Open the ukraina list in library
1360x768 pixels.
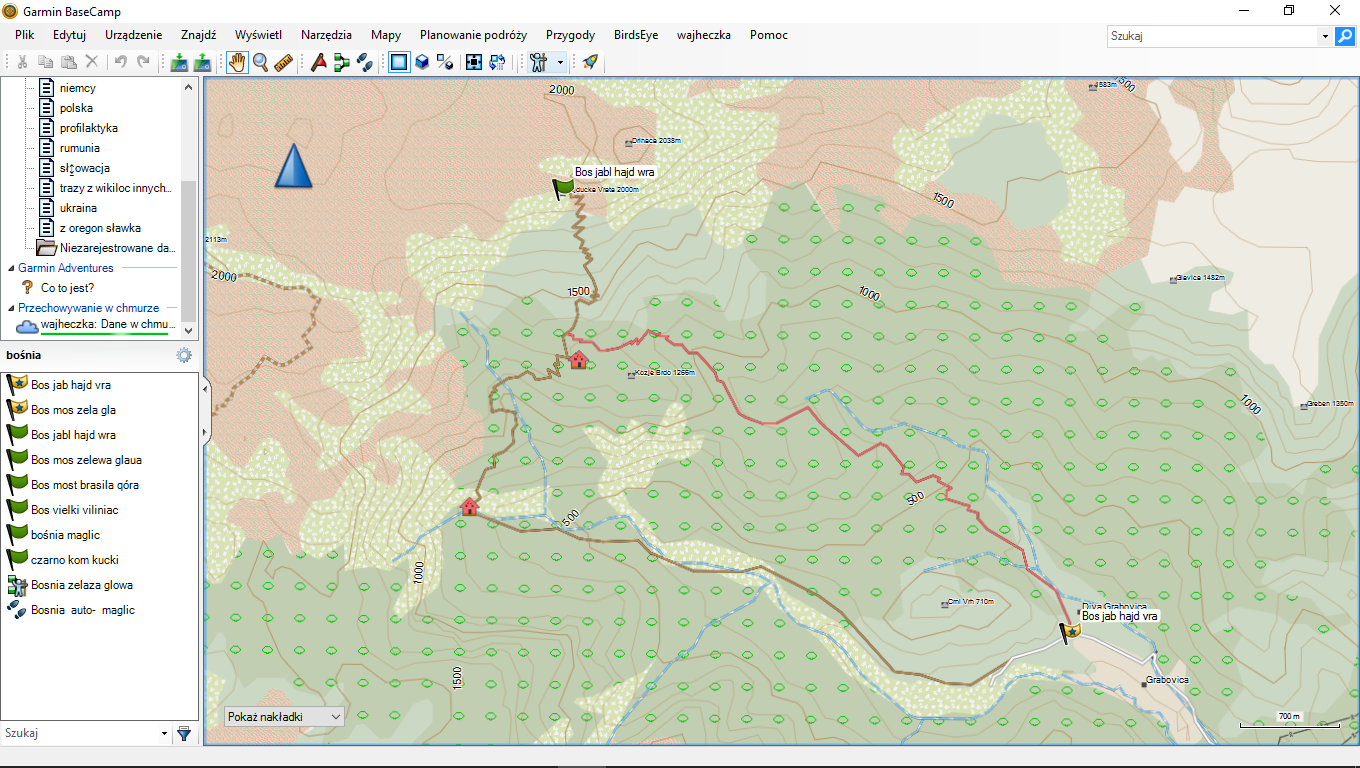[78, 208]
